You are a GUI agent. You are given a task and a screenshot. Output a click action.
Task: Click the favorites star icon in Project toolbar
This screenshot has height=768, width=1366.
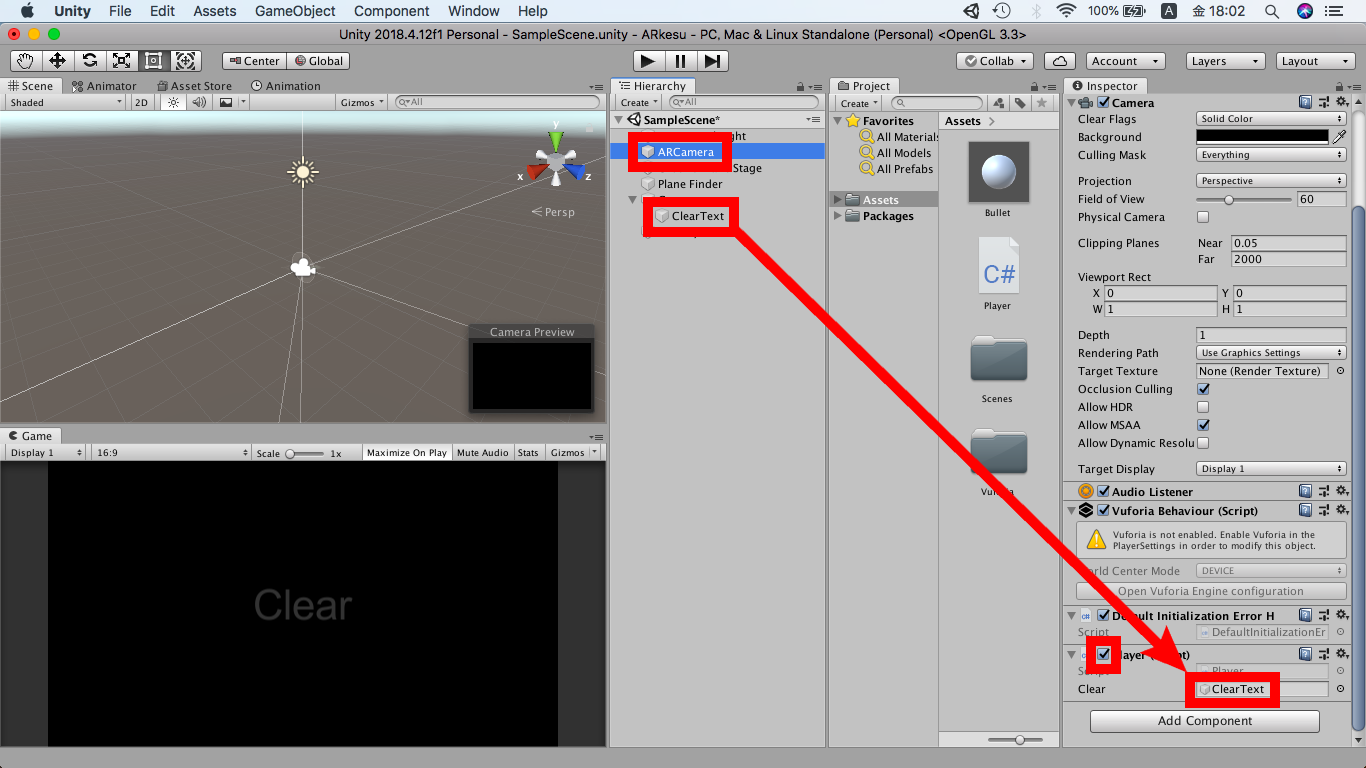point(1042,103)
